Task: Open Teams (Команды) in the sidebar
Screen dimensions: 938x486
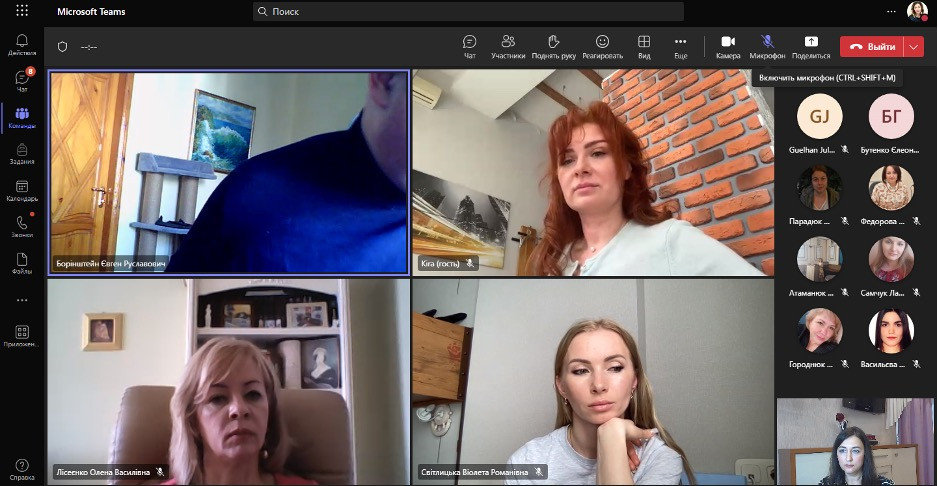Action: [22, 118]
